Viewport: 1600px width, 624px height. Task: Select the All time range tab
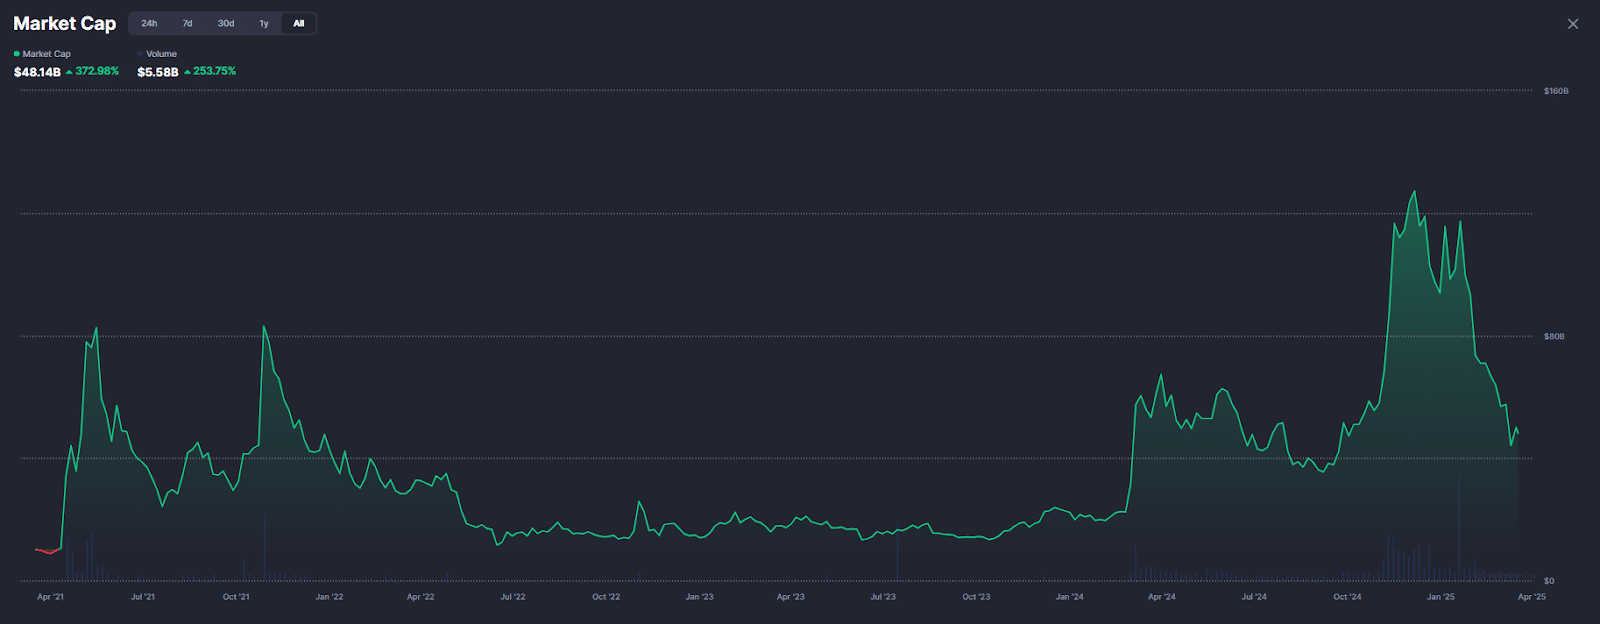click(x=299, y=23)
